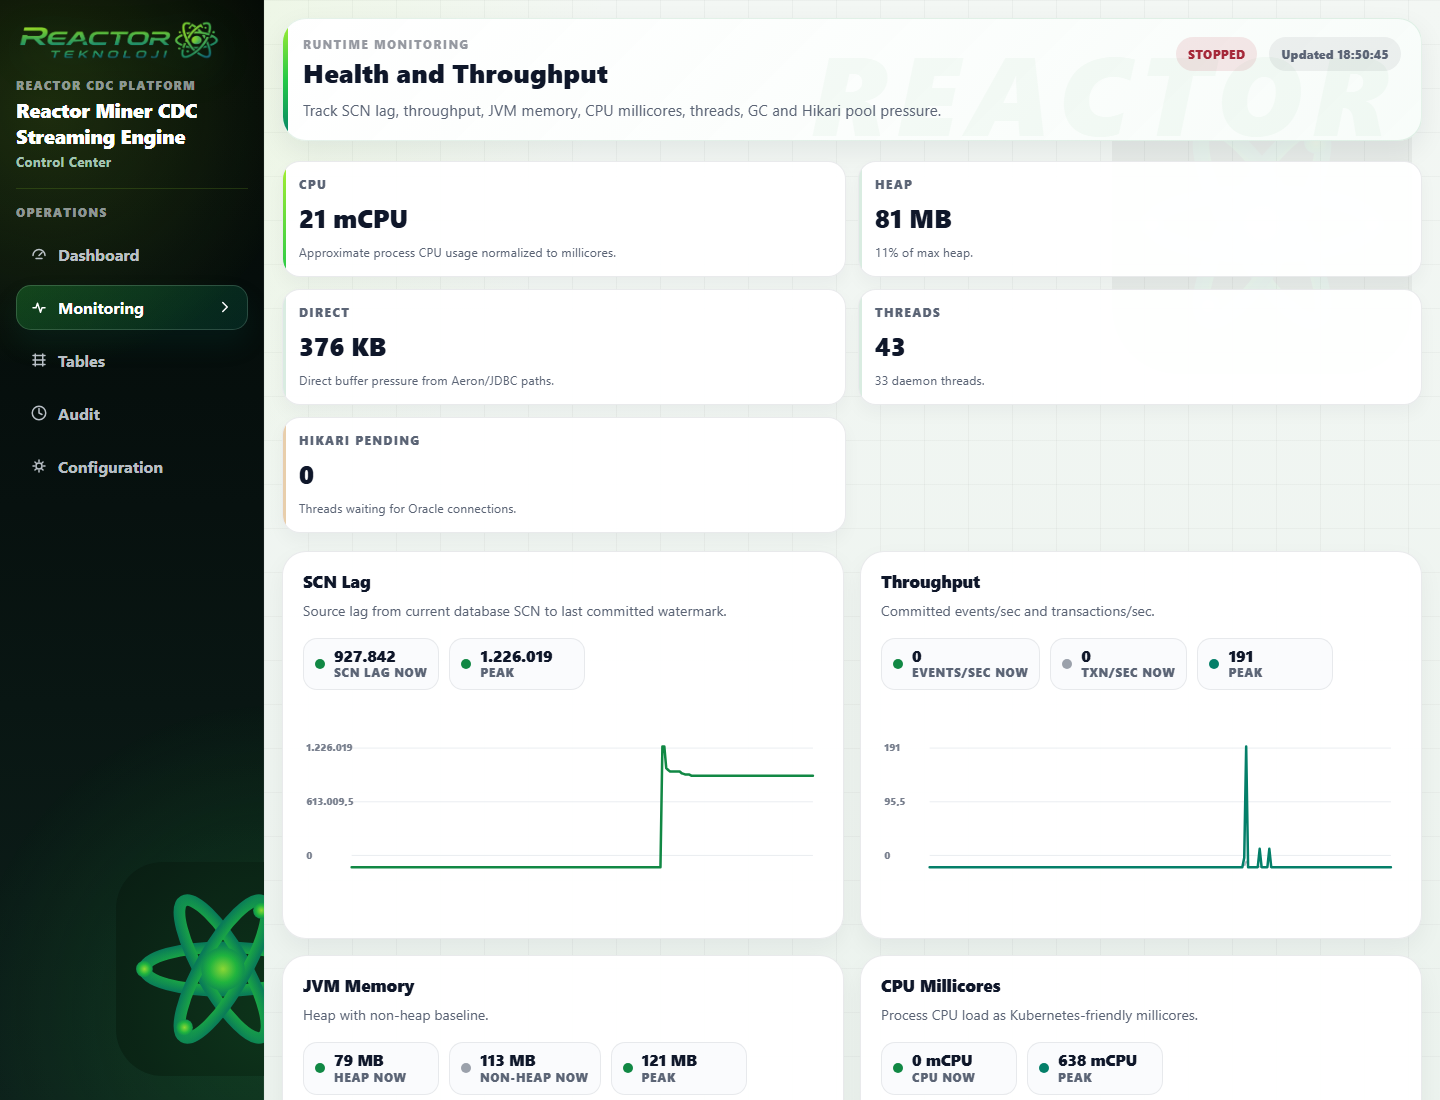
Task: Click the 613.009,5 axis label
Action: (x=330, y=802)
